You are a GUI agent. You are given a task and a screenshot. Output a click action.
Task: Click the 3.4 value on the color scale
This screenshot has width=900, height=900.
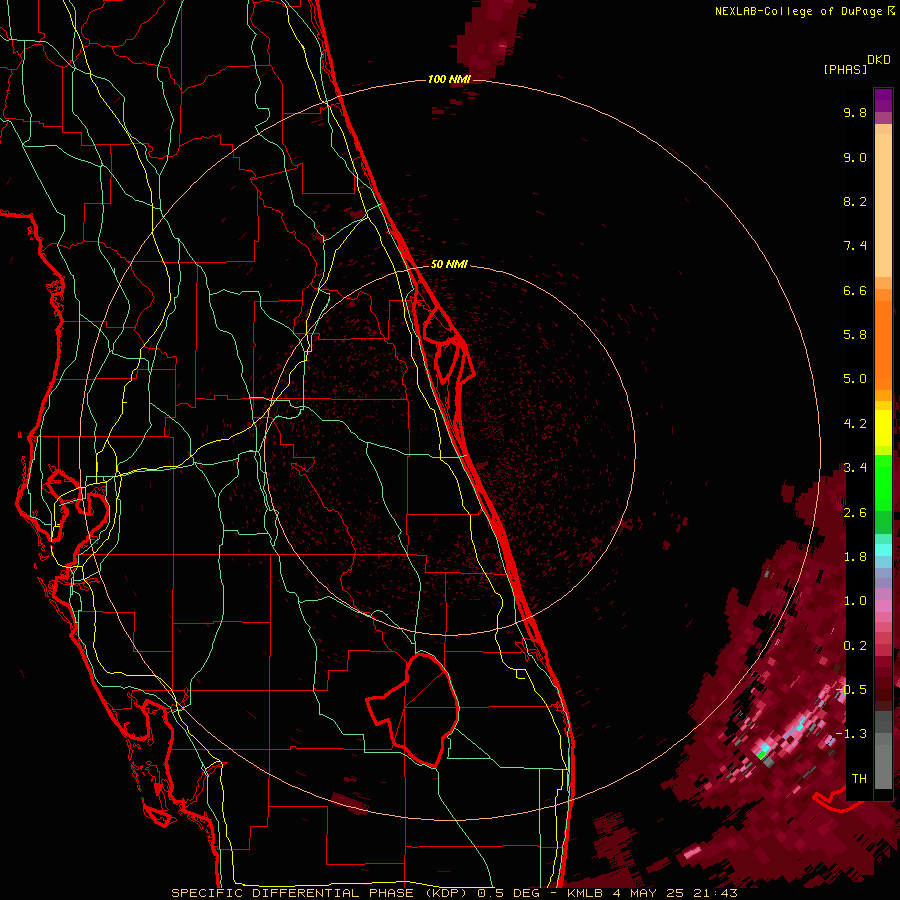click(855, 468)
